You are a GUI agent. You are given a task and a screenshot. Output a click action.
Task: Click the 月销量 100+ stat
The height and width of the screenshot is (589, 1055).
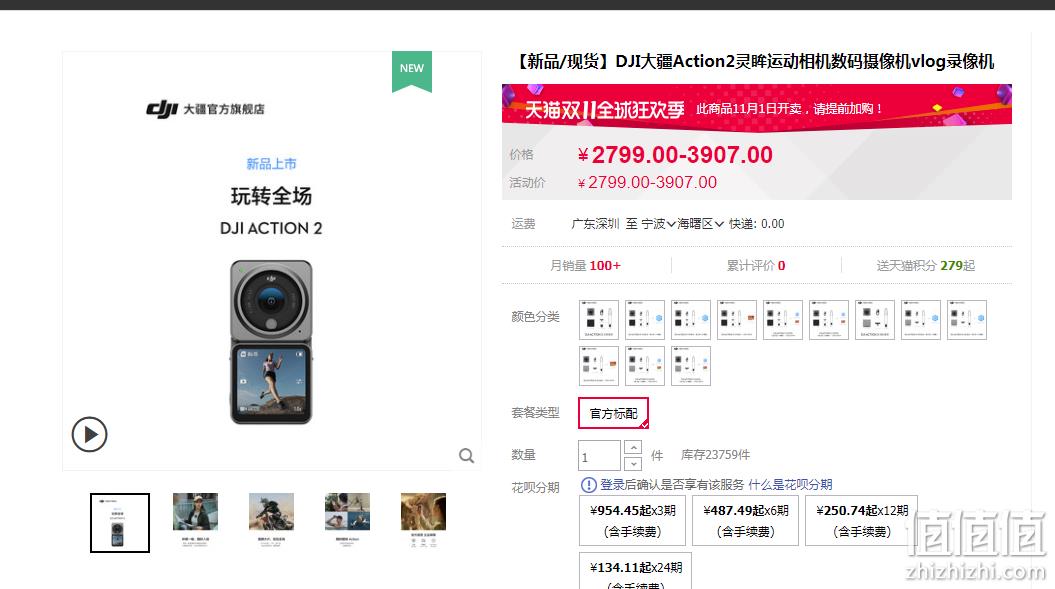[x=585, y=266]
